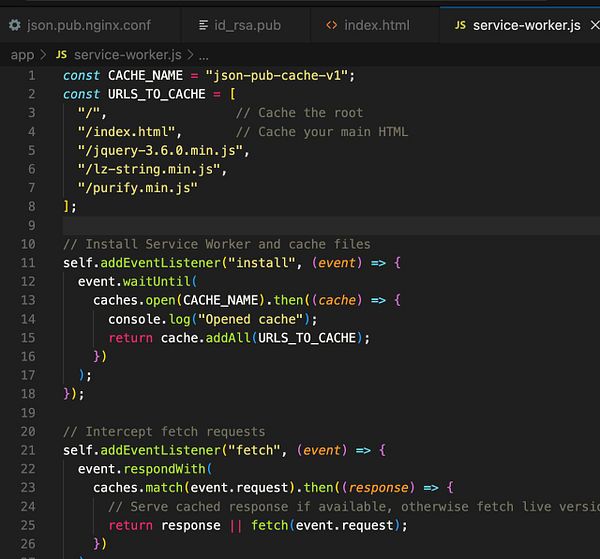Screen dimensions: 600x559
Task: Expand the ellipsis breadcrumb symbol list
Action: pyautogui.click(x=204, y=55)
